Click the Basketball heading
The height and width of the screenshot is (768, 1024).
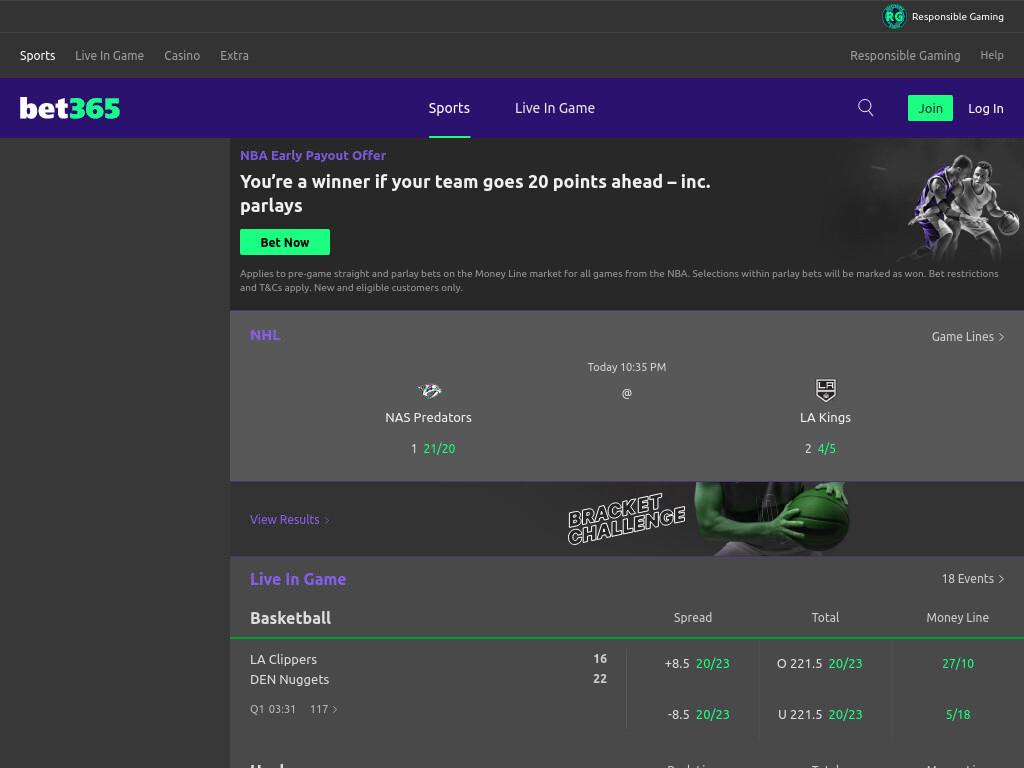[x=291, y=618]
